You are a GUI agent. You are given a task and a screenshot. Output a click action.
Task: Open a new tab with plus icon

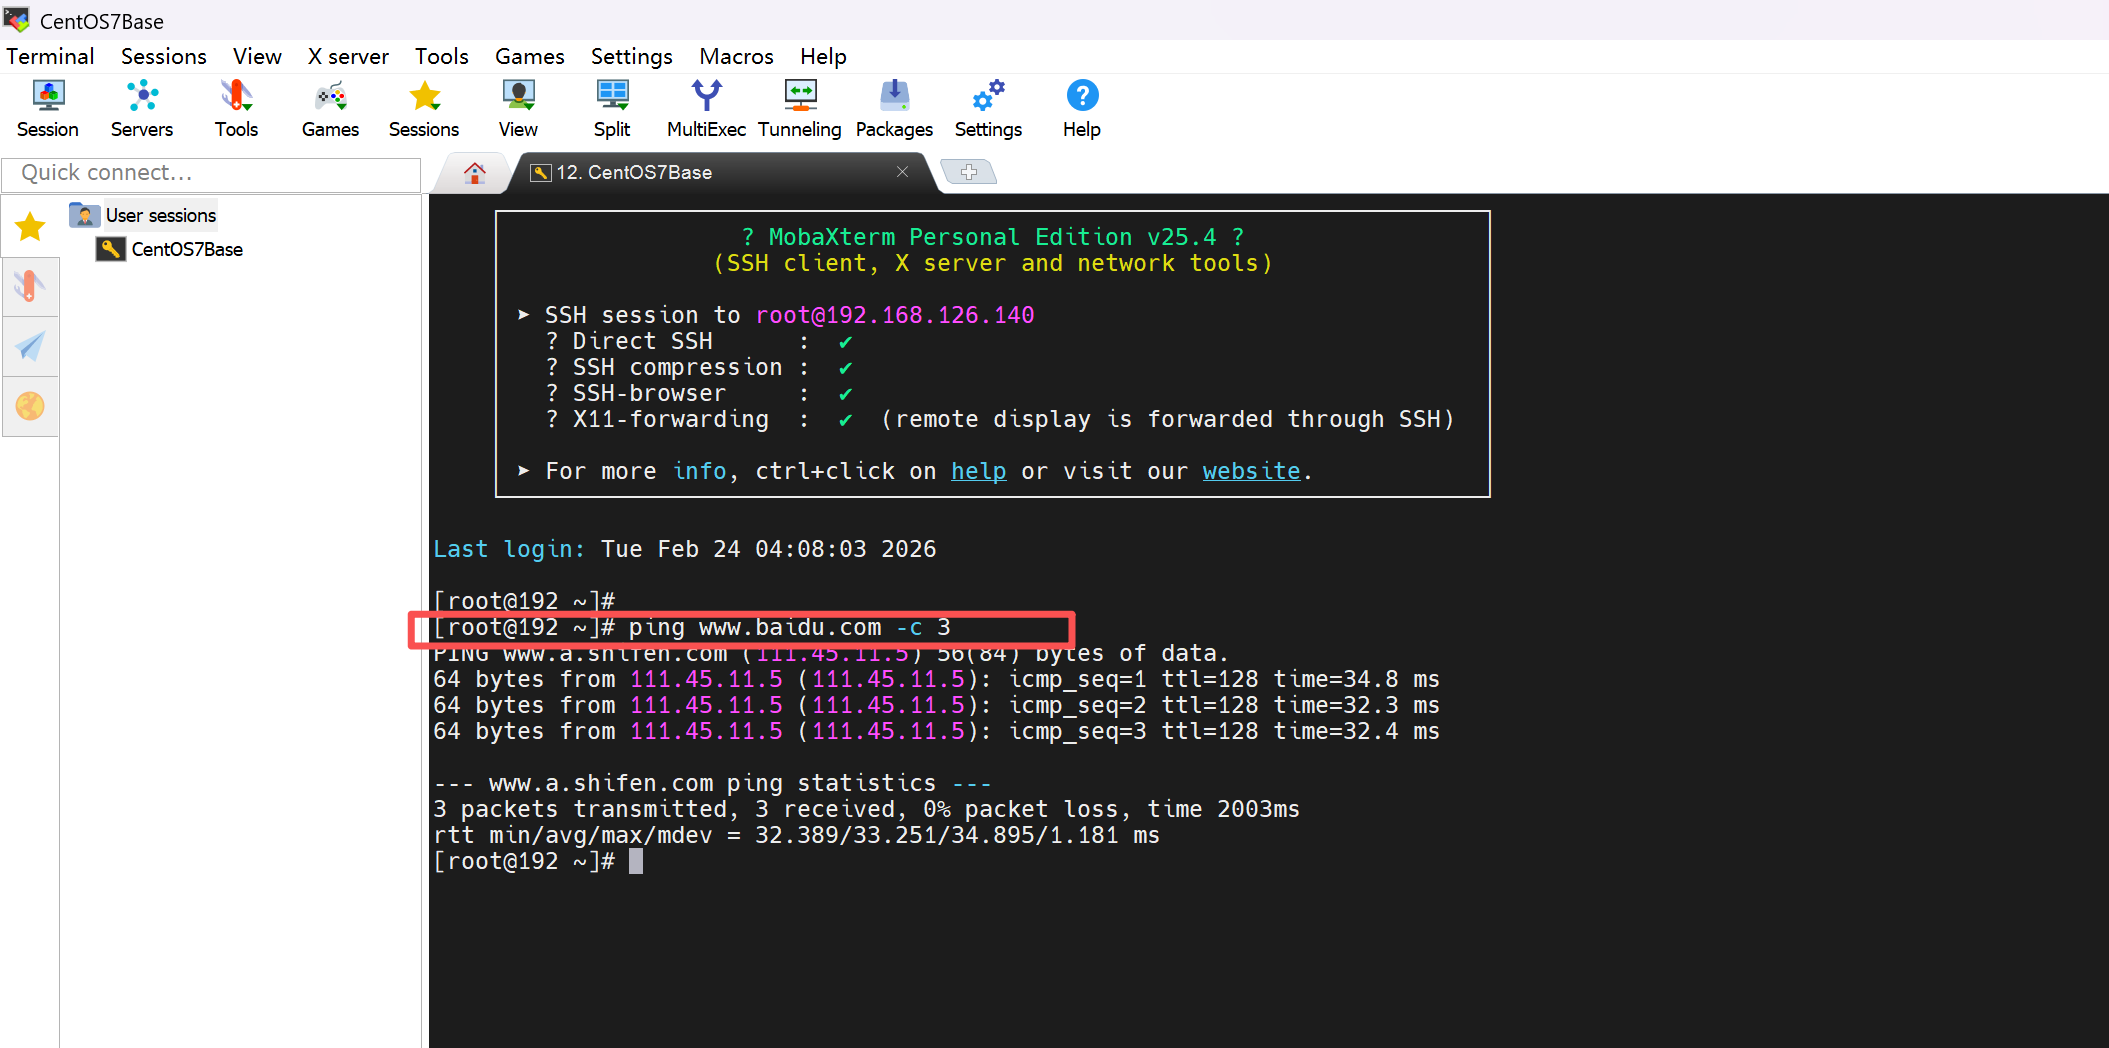(x=968, y=172)
